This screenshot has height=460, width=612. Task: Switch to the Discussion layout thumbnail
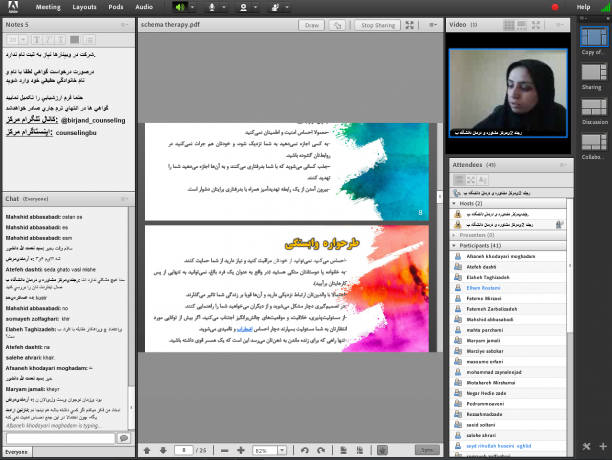594,107
